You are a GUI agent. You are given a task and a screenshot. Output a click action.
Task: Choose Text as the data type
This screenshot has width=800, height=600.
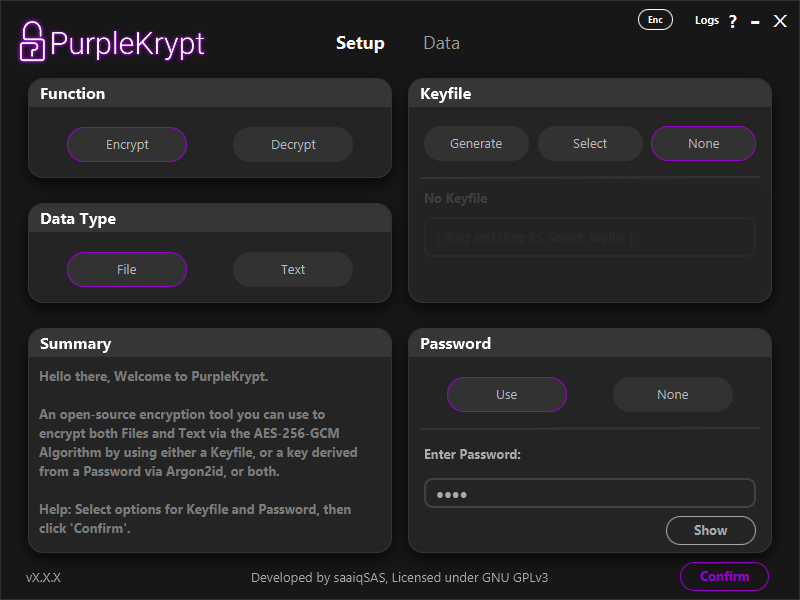coord(293,269)
